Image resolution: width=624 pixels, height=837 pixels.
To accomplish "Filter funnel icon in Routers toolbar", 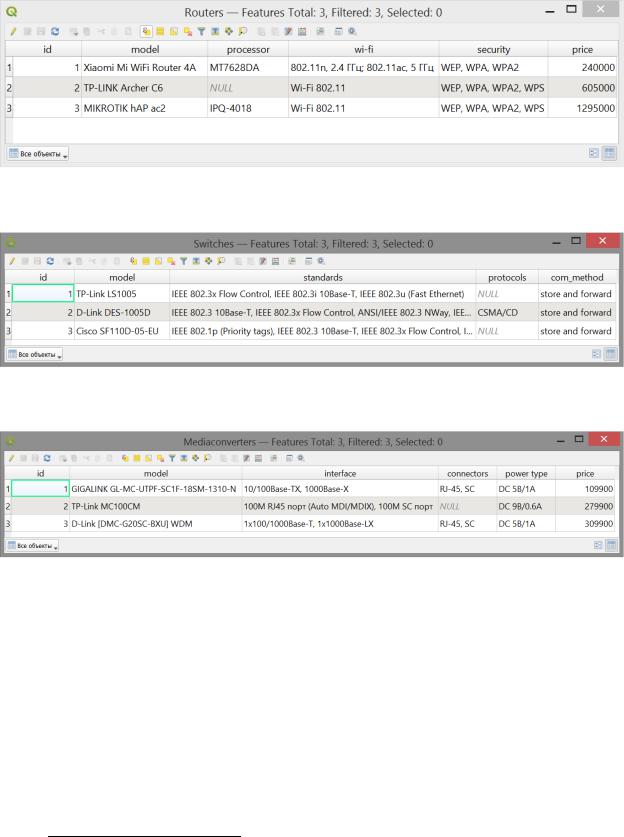I will coord(201,31).
